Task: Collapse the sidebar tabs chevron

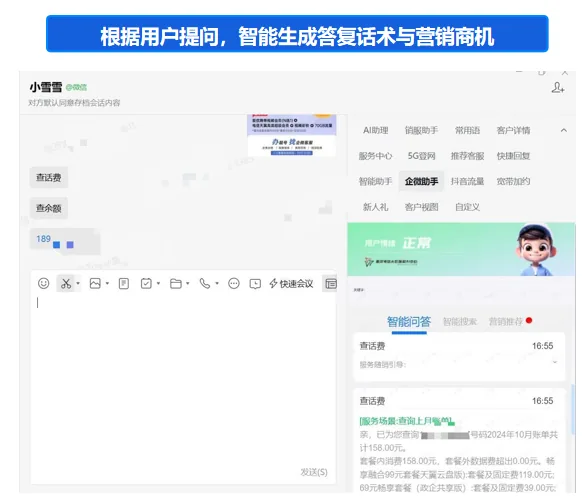Action: coord(564,130)
